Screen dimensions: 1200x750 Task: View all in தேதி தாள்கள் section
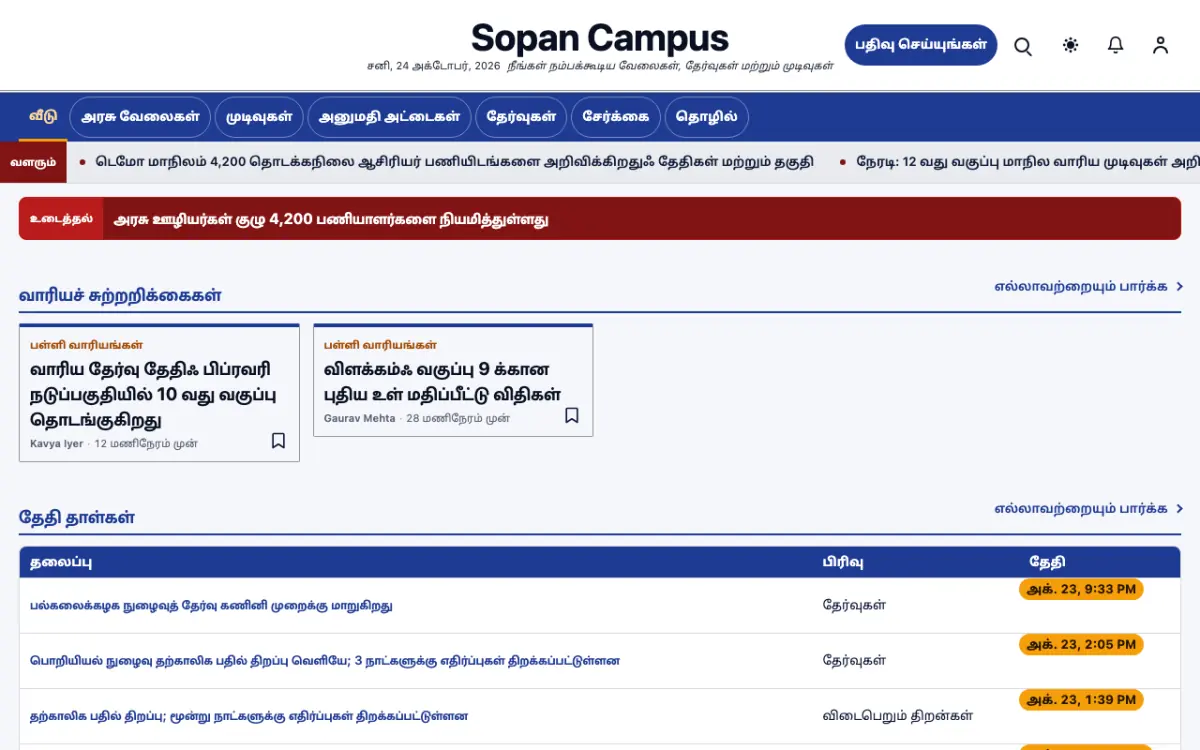(1088, 508)
